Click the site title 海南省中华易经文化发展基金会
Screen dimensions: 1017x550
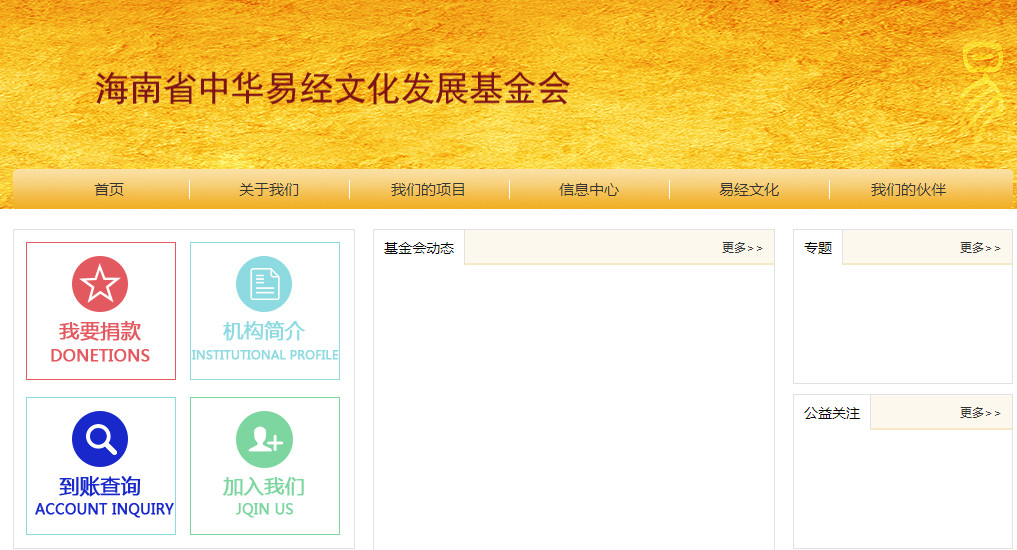[332, 89]
